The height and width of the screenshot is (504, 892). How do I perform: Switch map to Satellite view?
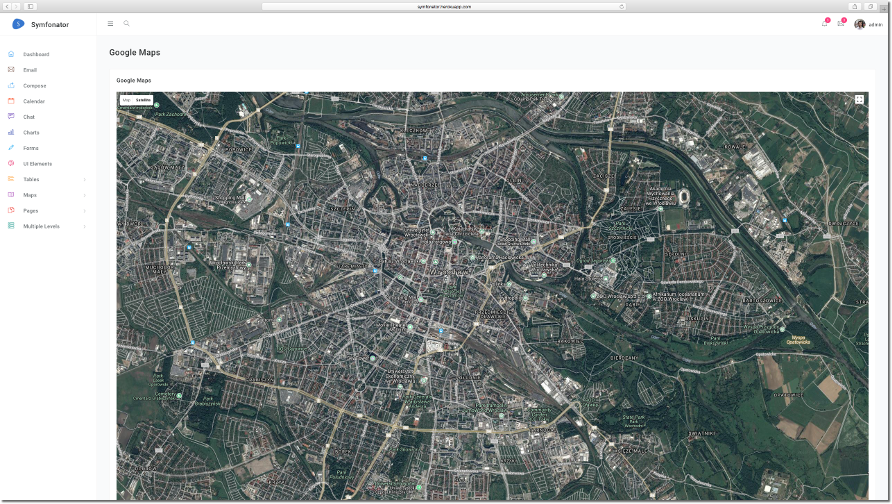tap(143, 100)
